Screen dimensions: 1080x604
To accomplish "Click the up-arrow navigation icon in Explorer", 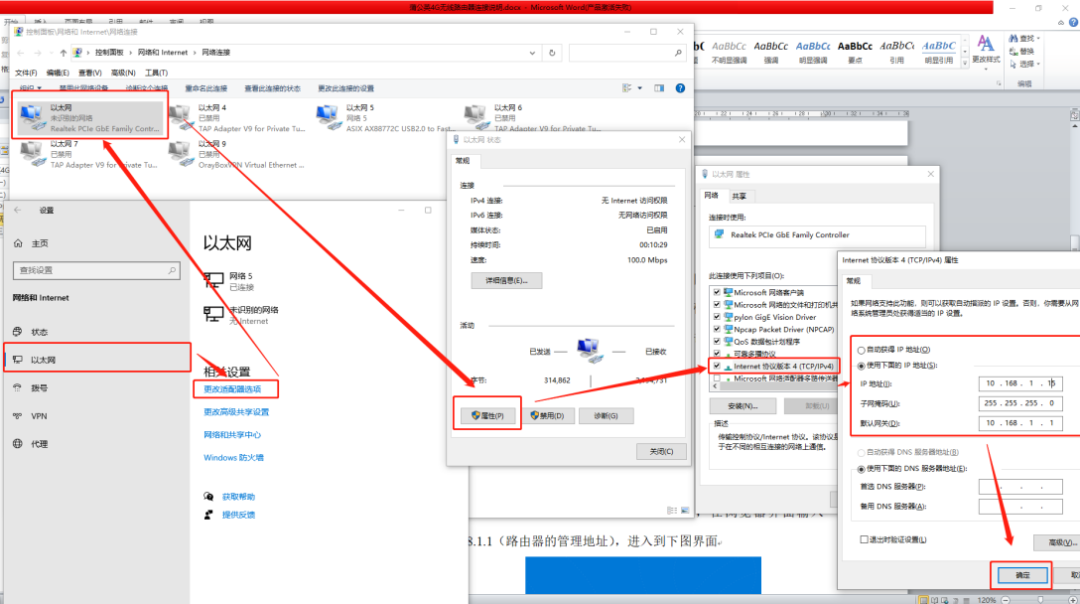I will pos(64,52).
